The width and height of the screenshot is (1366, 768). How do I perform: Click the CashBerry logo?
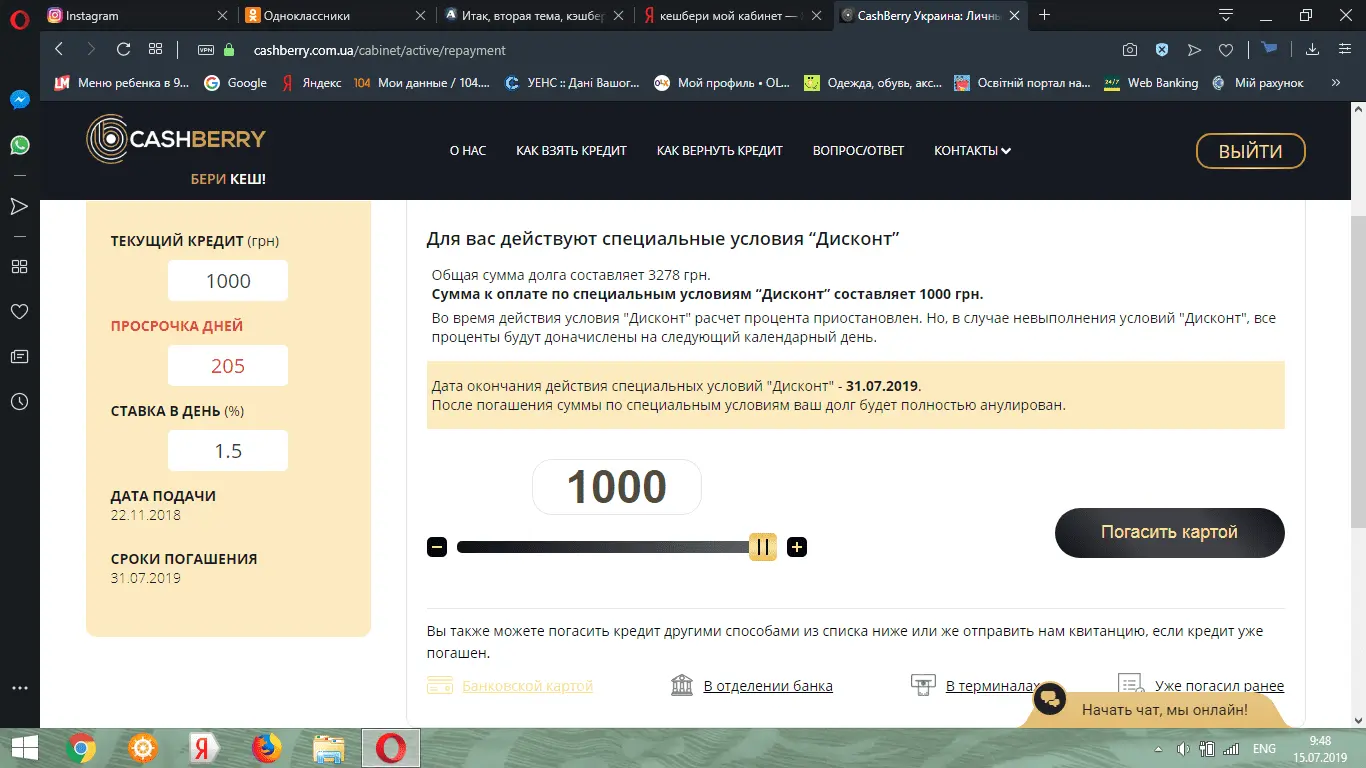(x=177, y=140)
